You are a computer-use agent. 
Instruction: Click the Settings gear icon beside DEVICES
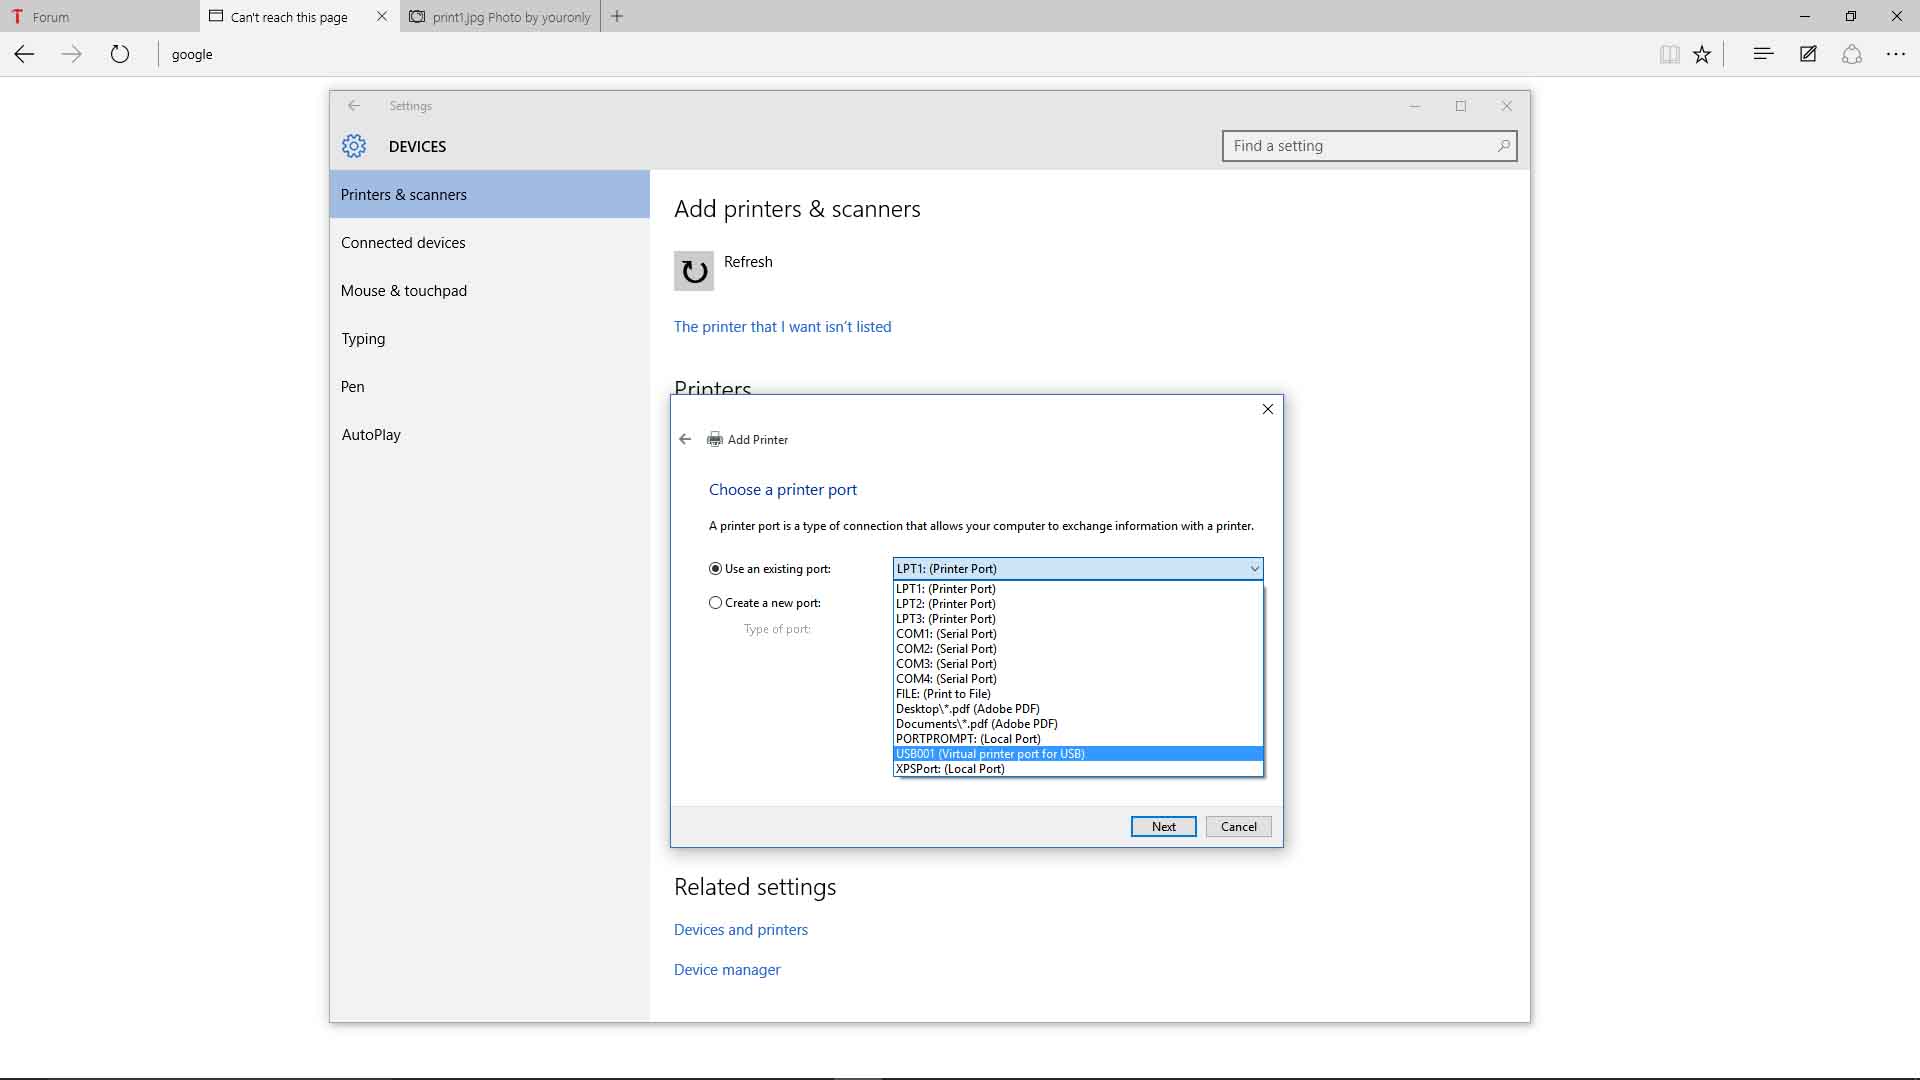tap(353, 145)
